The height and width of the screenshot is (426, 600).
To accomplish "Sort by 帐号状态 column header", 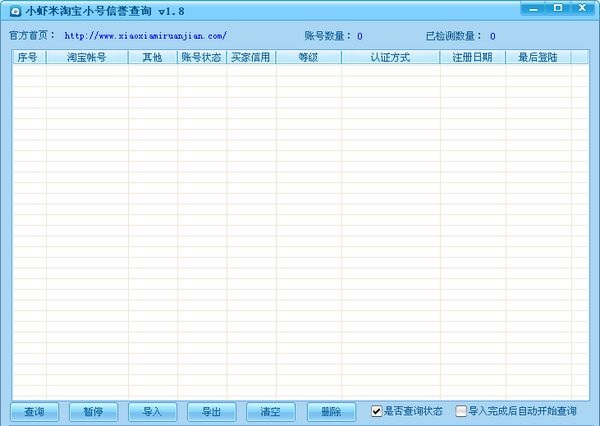I will coord(201,58).
